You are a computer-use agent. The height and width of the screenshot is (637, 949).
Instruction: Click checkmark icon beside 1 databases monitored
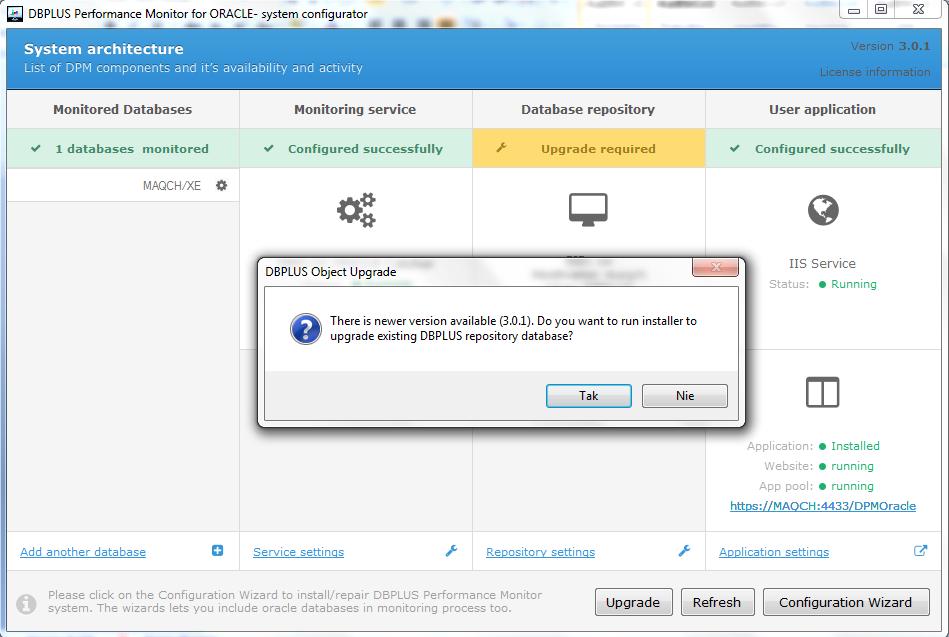pyautogui.click(x=36, y=148)
